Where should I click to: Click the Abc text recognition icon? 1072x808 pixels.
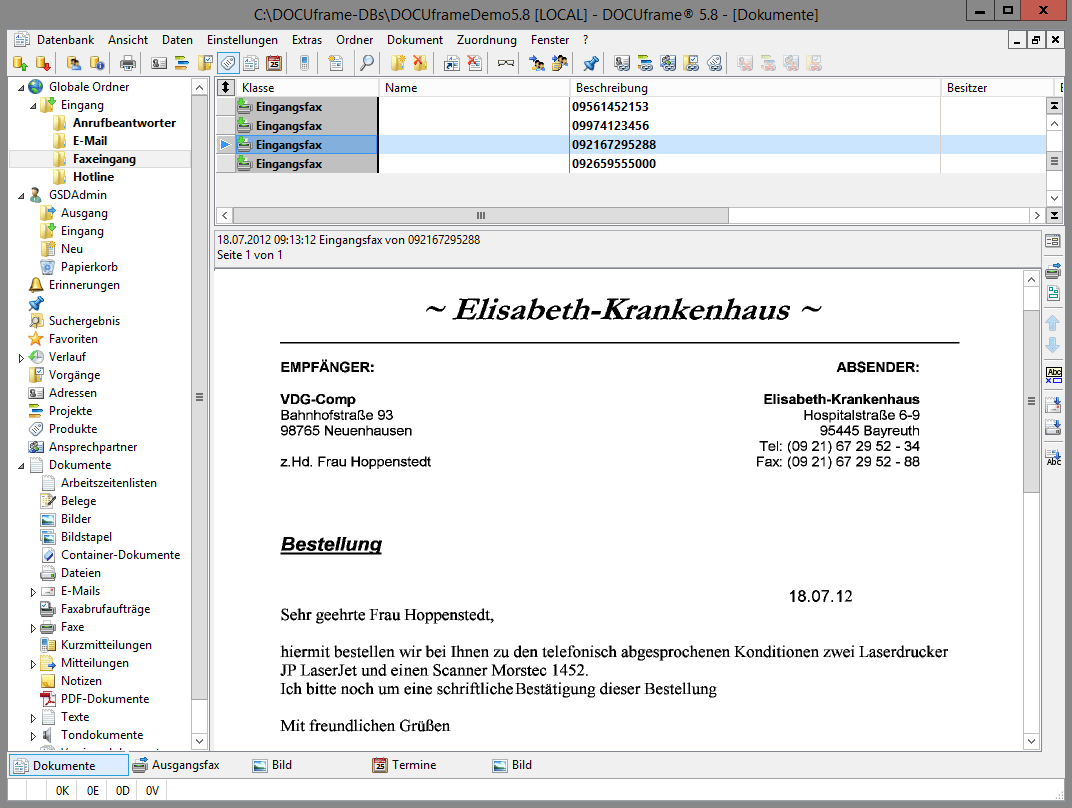(1053, 376)
